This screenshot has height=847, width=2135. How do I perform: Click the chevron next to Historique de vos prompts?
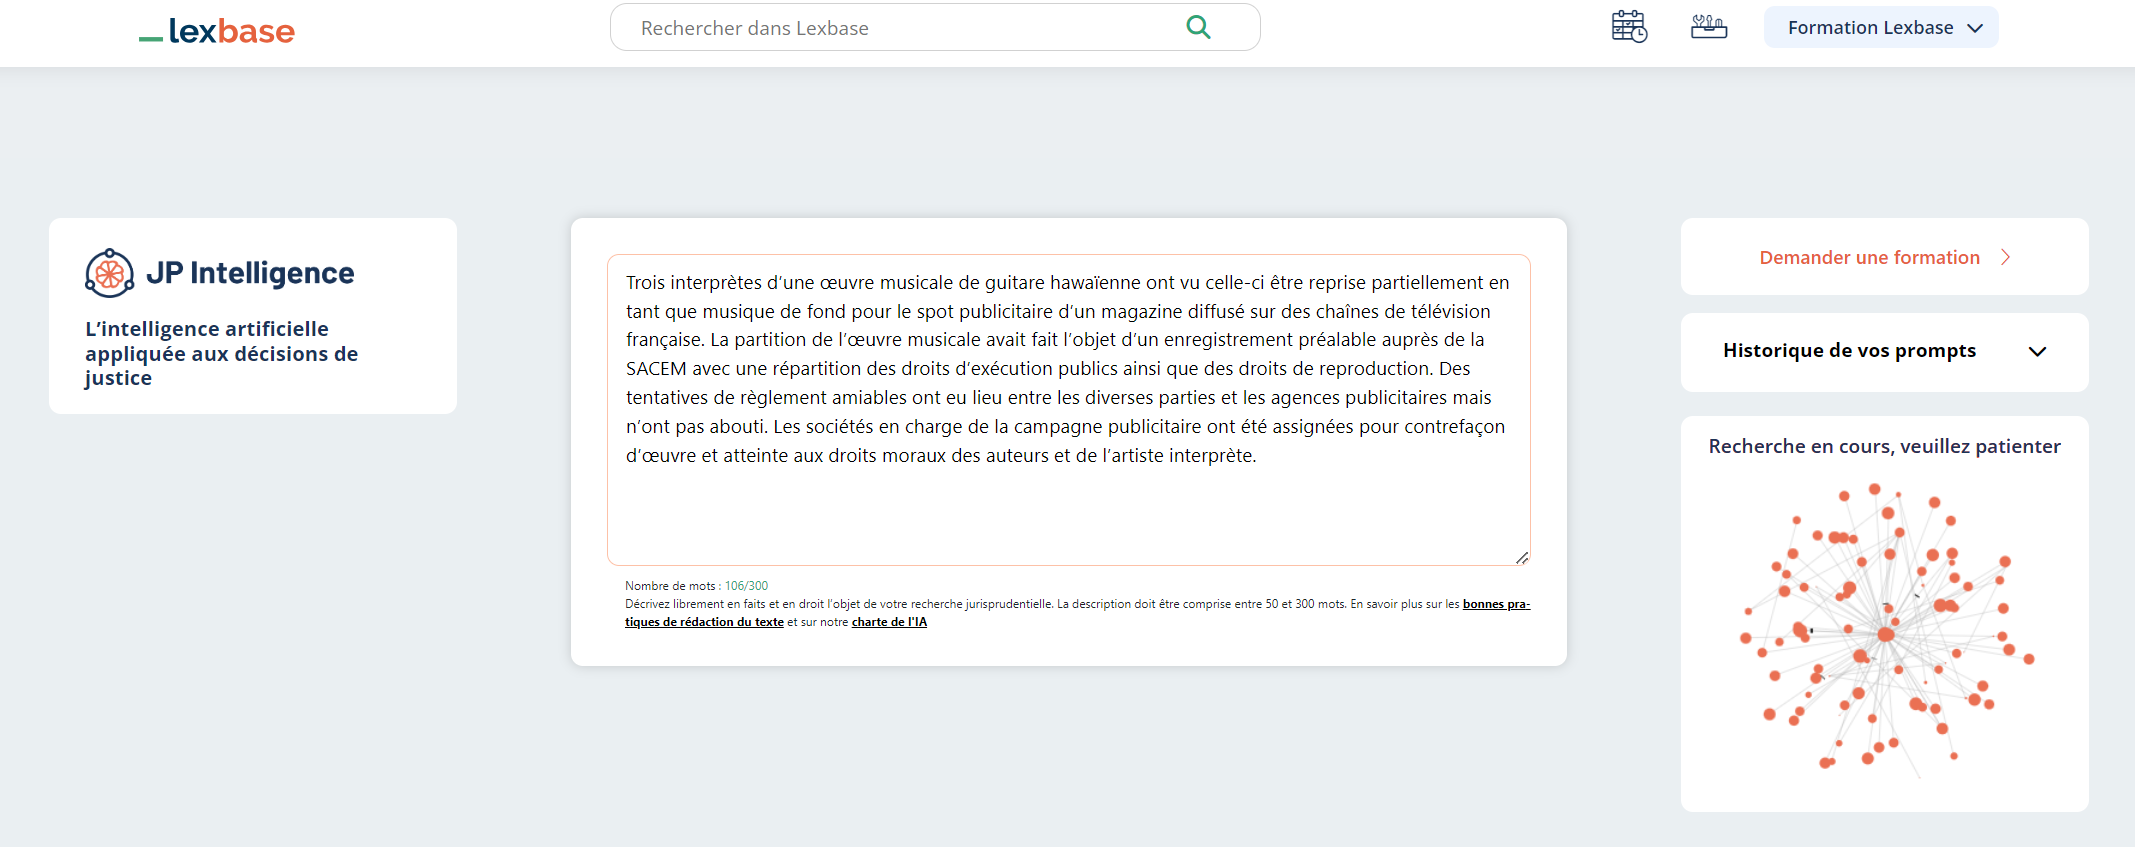tap(2037, 352)
